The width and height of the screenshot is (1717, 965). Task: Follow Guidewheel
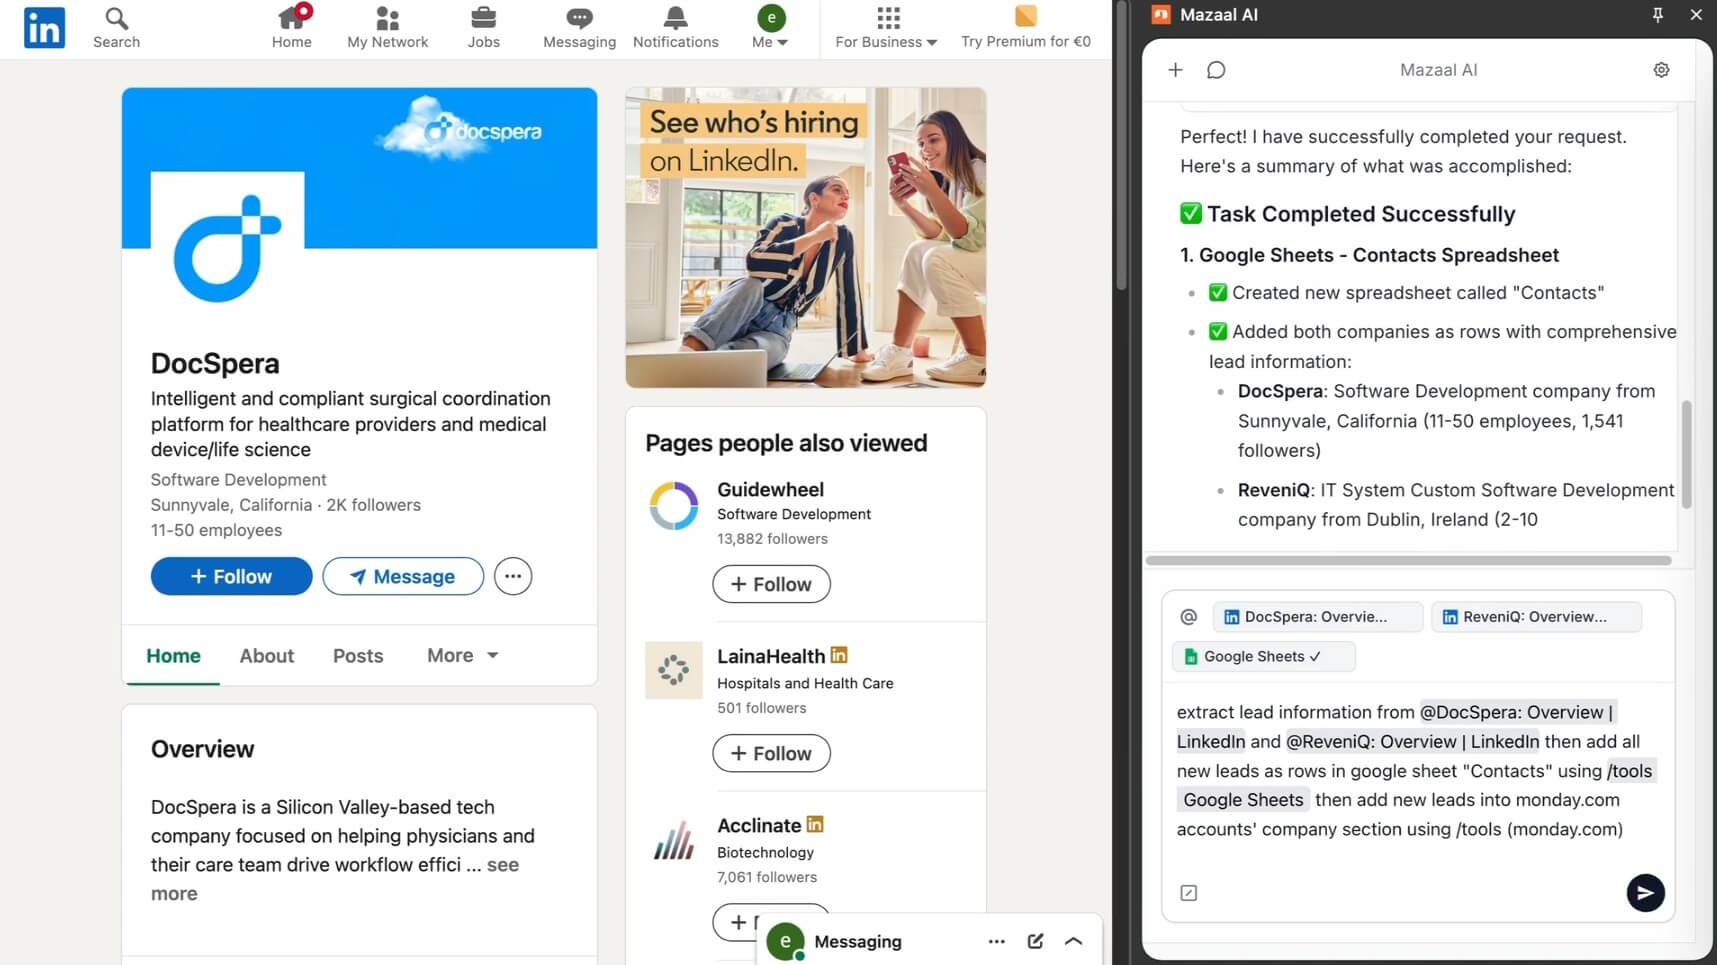[x=771, y=584]
